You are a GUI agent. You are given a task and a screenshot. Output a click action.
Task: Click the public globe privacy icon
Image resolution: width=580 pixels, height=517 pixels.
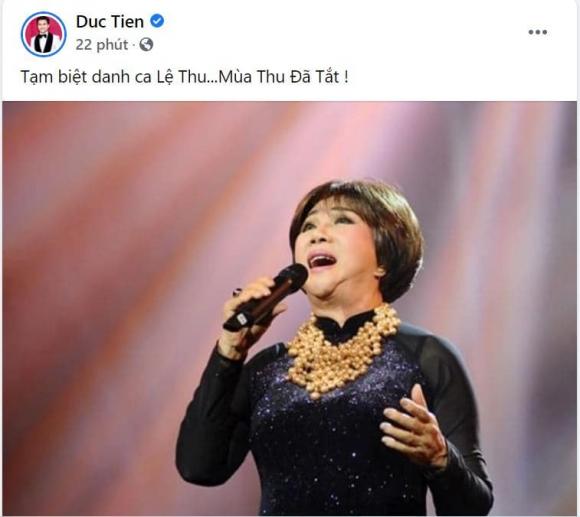(x=146, y=45)
